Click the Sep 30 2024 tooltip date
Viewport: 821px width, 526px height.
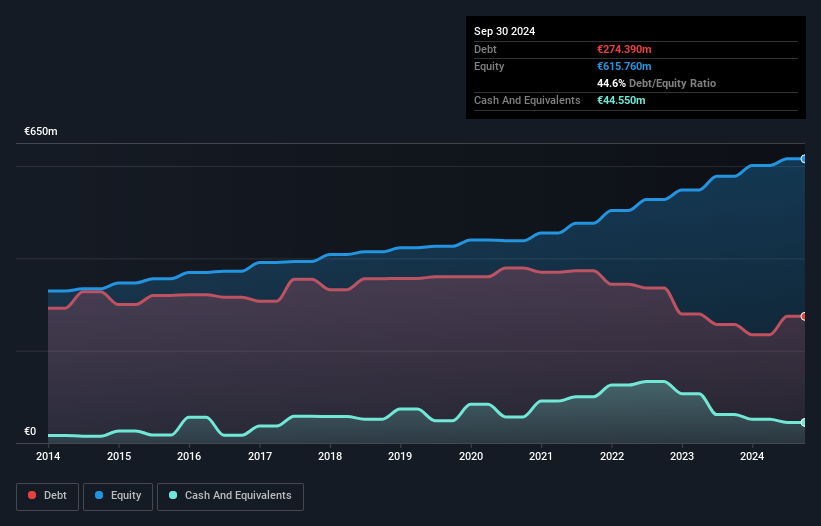504,31
